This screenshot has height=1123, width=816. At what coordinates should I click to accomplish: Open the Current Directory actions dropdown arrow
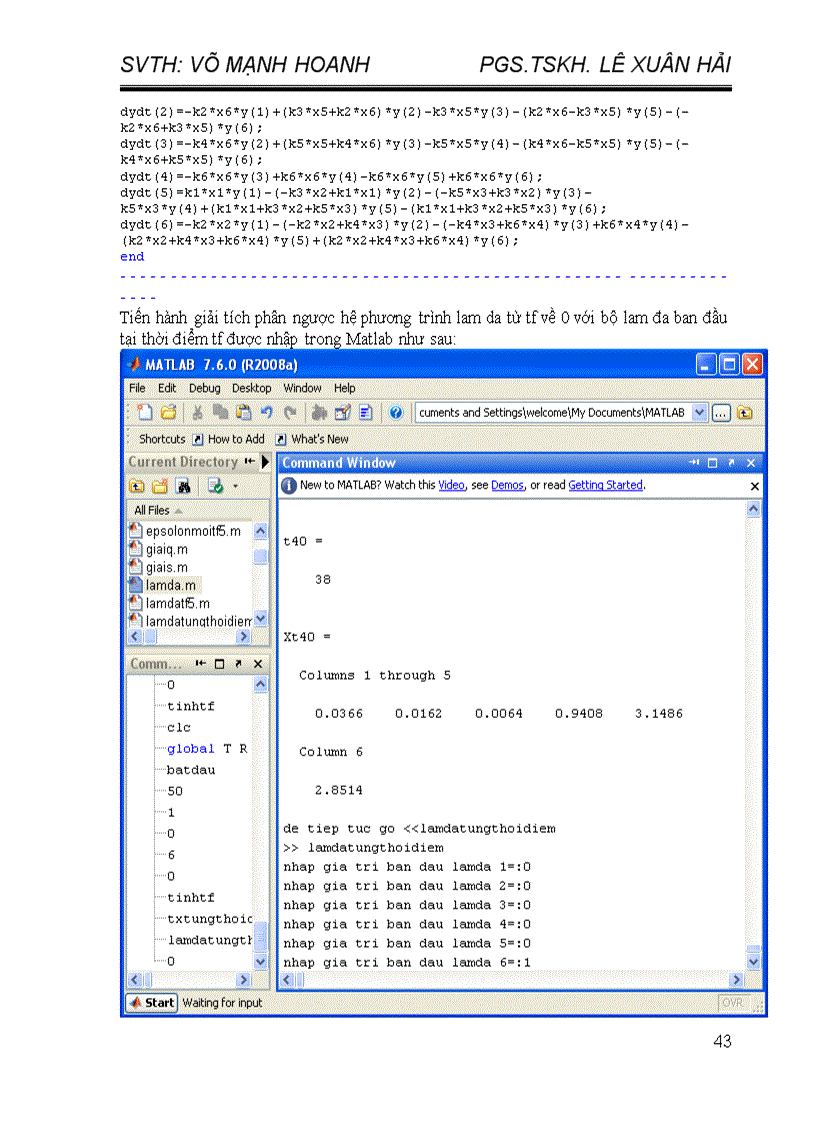point(234,486)
